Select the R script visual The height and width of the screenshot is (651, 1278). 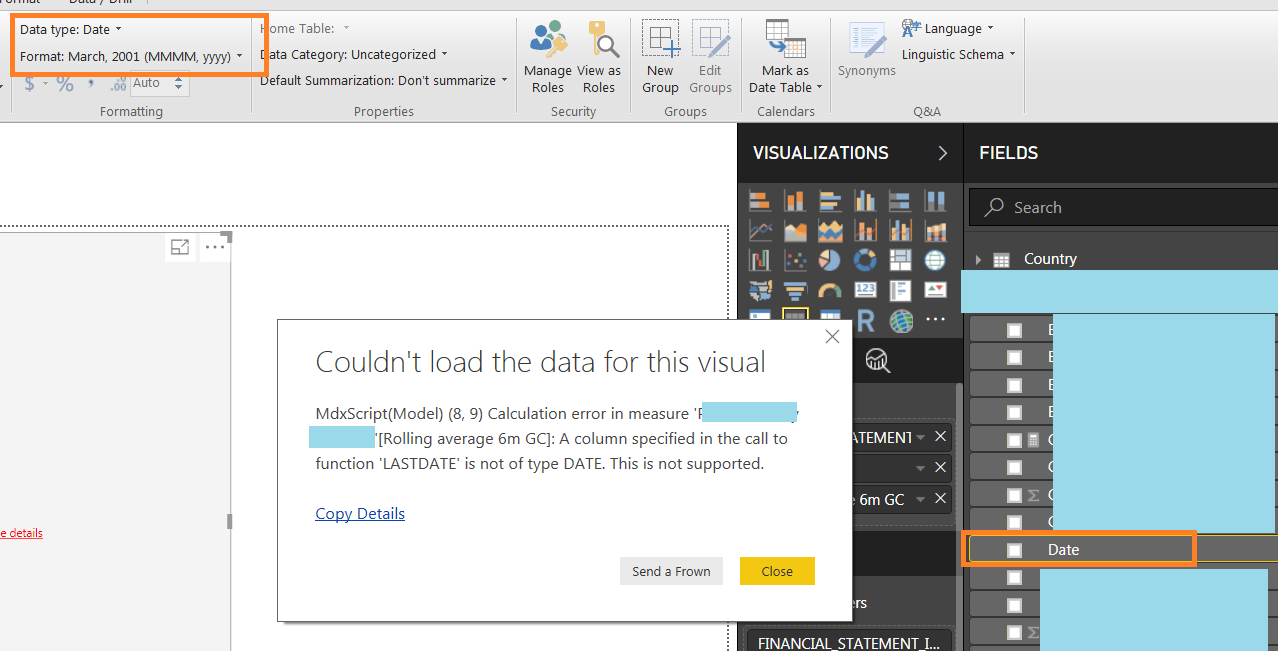coord(866,320)
